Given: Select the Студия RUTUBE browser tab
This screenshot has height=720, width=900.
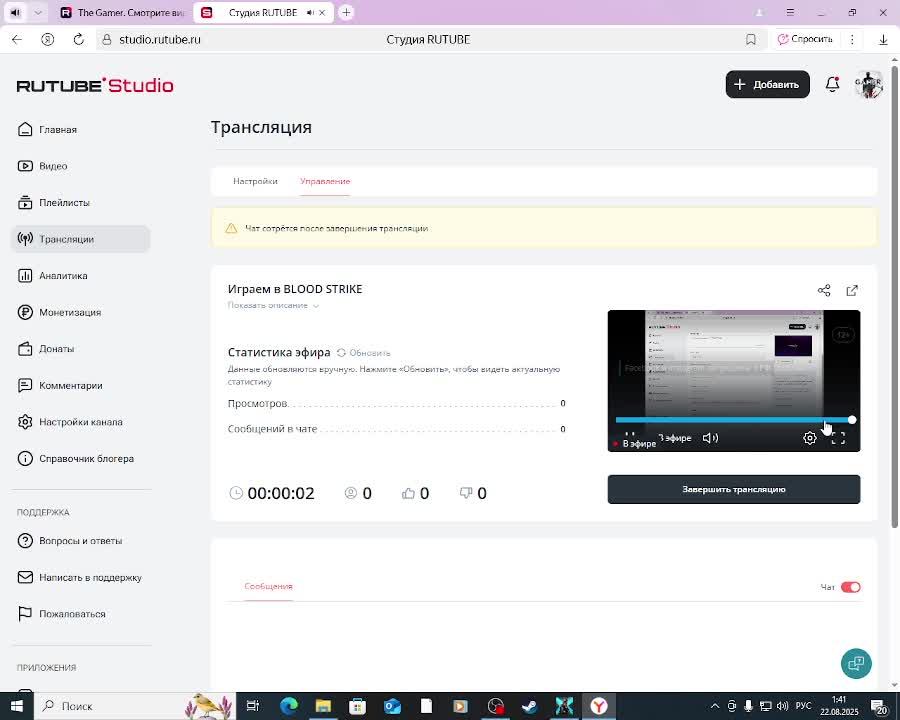Looking at the screenshot, I should tap(263, 12).
